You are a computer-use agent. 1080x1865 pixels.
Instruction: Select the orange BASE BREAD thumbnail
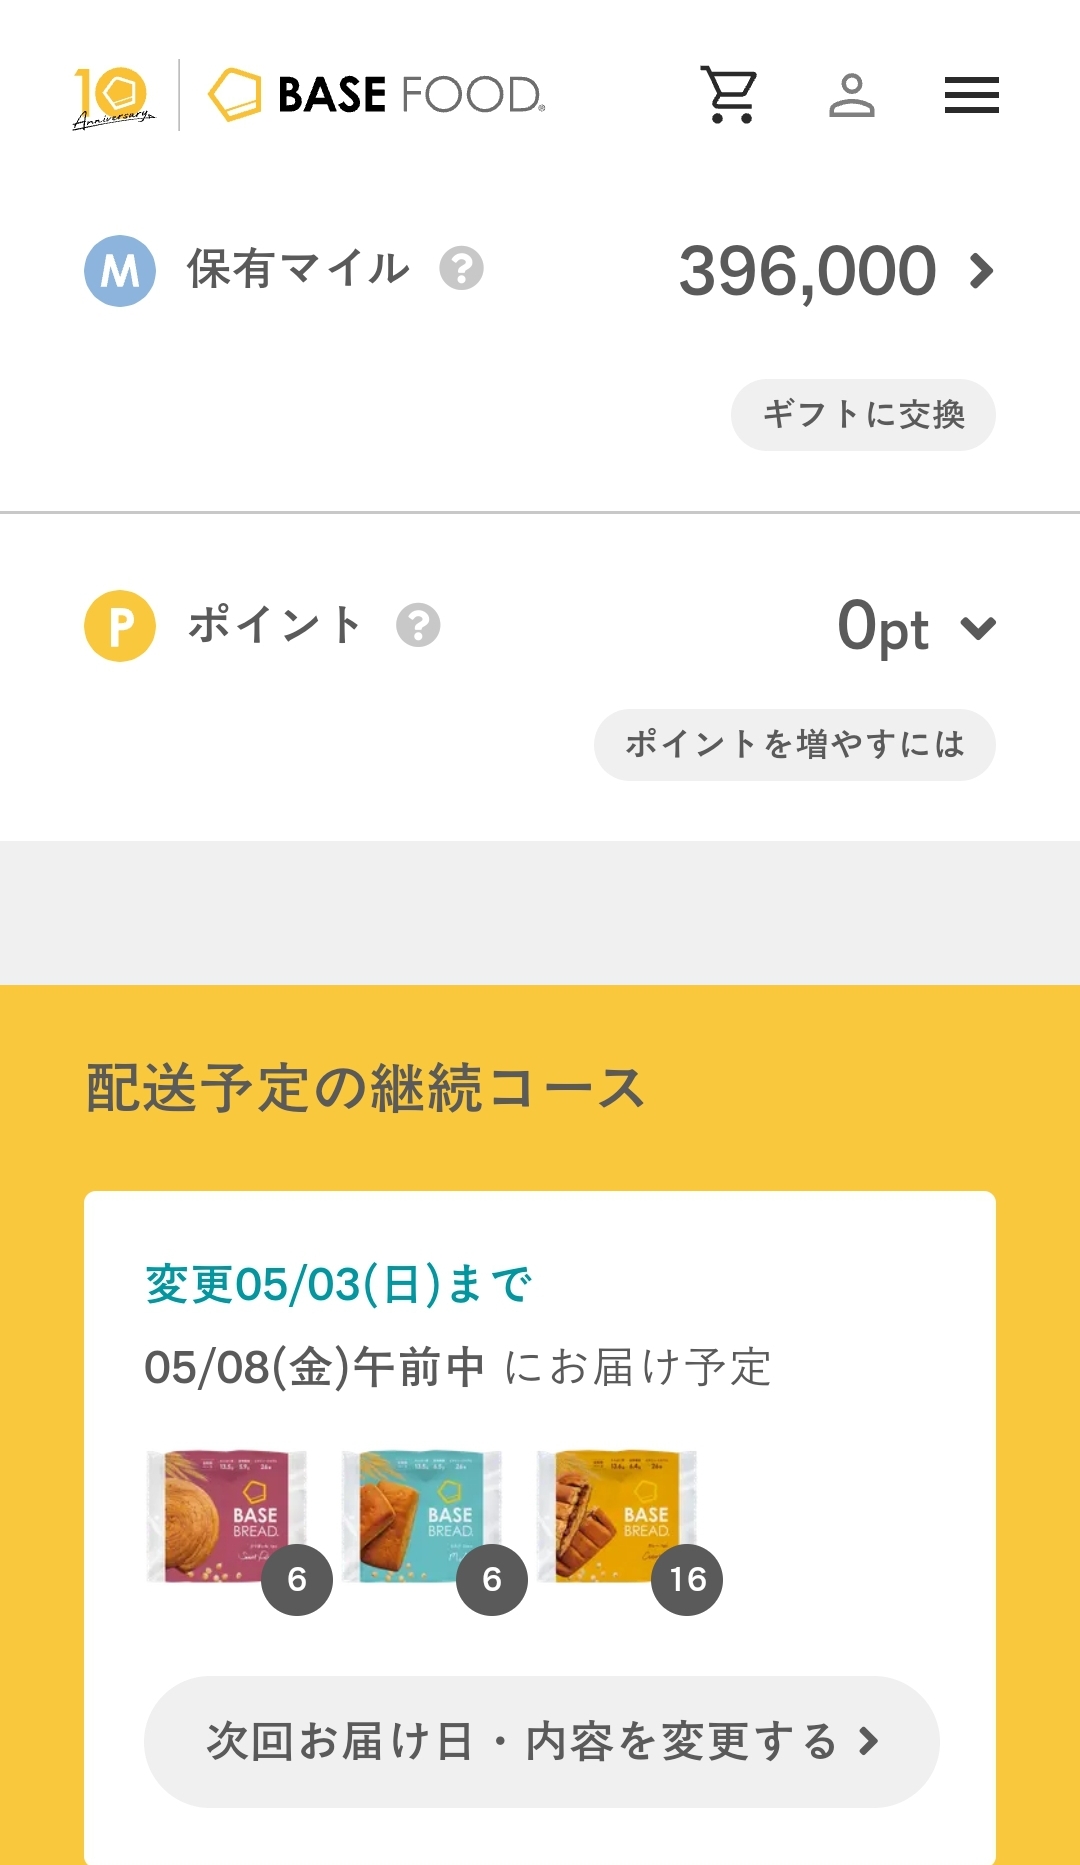tap(615, 1516)
